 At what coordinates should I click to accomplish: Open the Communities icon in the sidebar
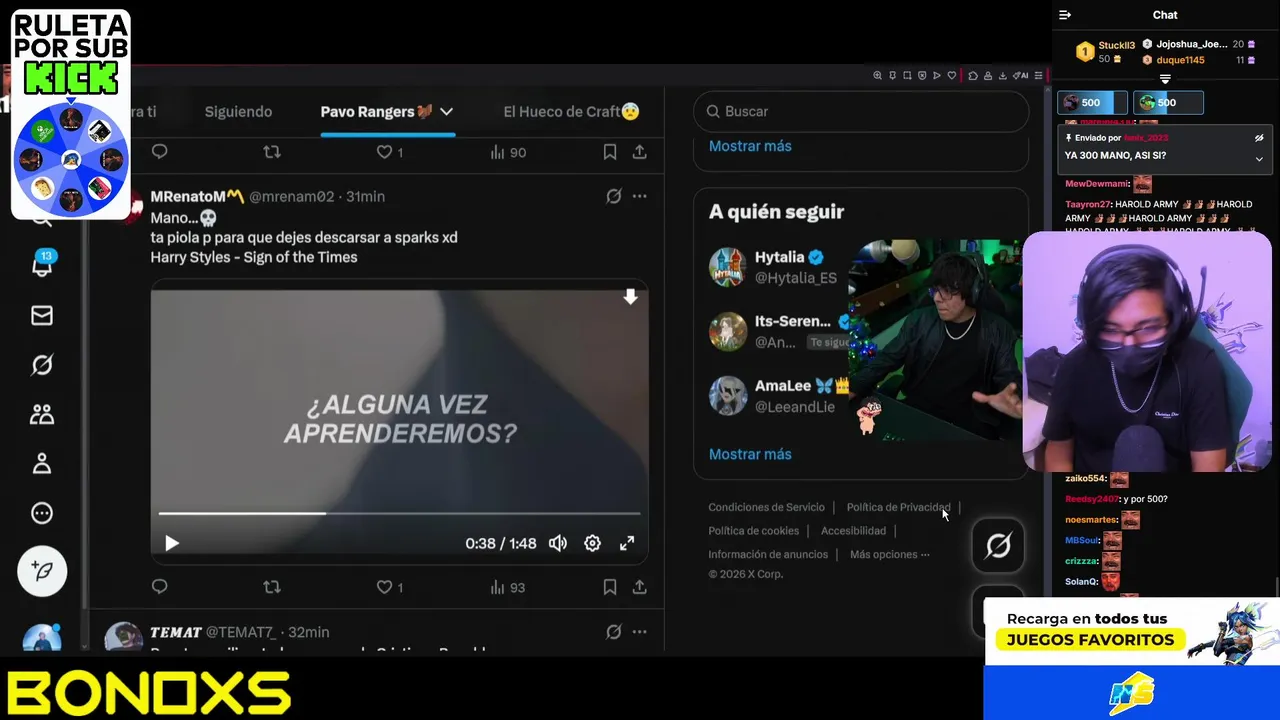42,414
